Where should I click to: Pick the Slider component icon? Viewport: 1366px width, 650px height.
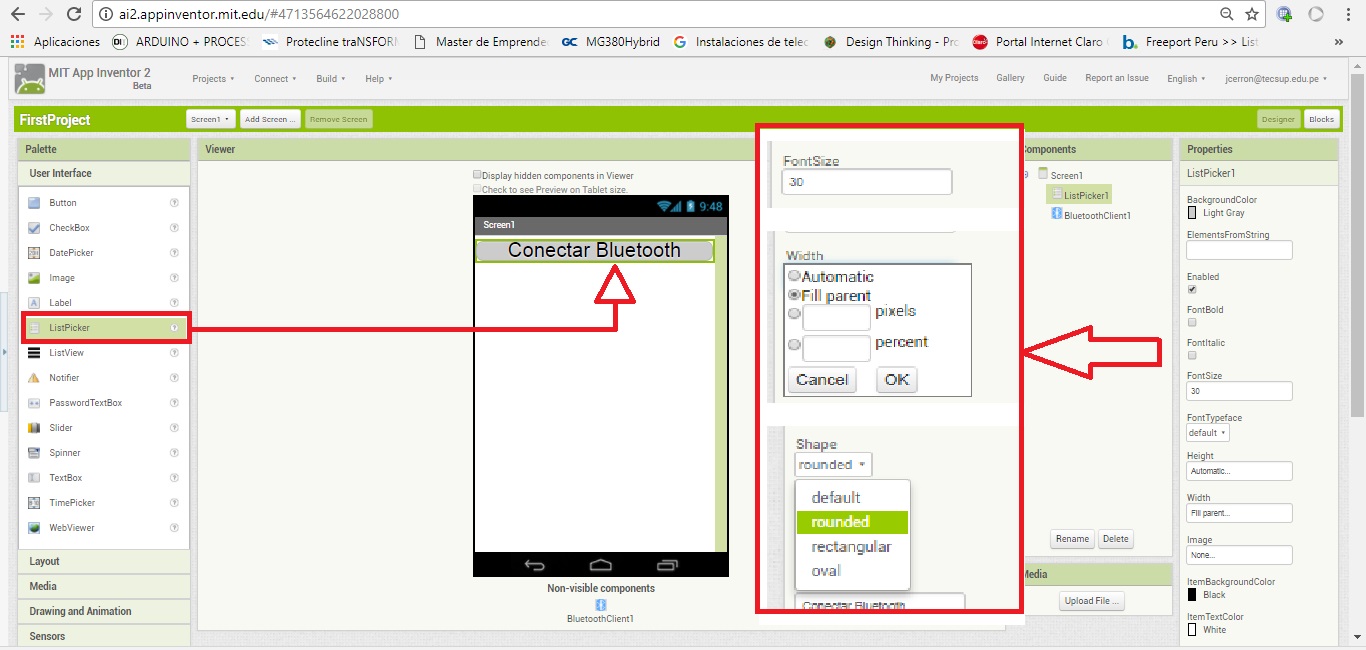coord(34,428)
